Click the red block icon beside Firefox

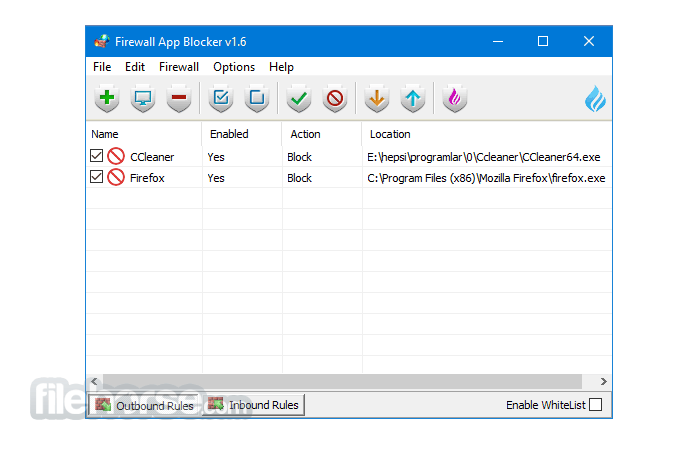point(116,177)
